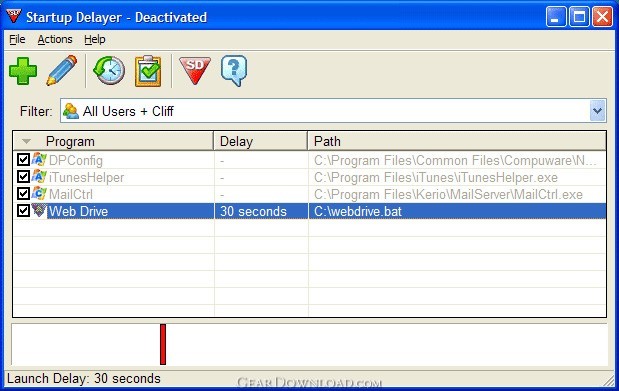Sort by the Delay column header

click(x=261, y=141)
